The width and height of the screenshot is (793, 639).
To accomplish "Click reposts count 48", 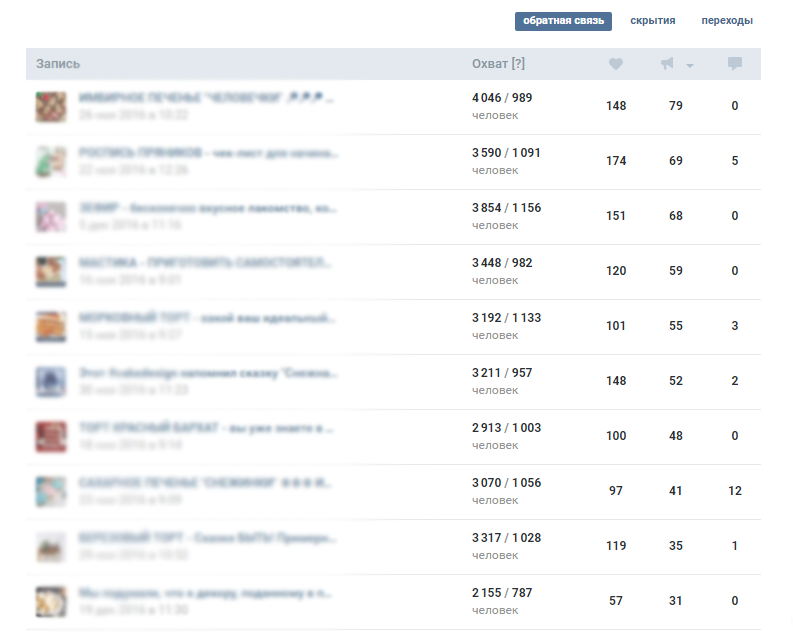I will click(676, 436).
